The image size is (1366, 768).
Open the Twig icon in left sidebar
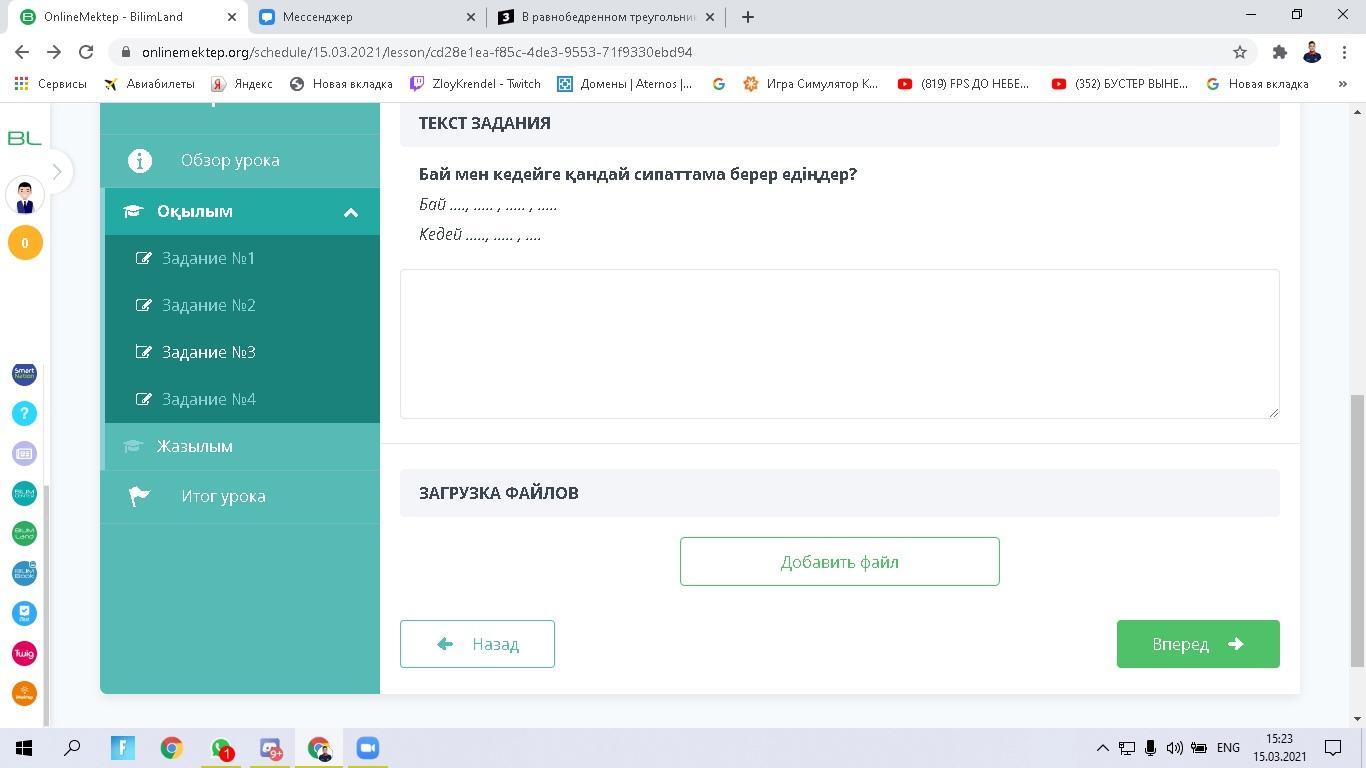tap(24, 653)
